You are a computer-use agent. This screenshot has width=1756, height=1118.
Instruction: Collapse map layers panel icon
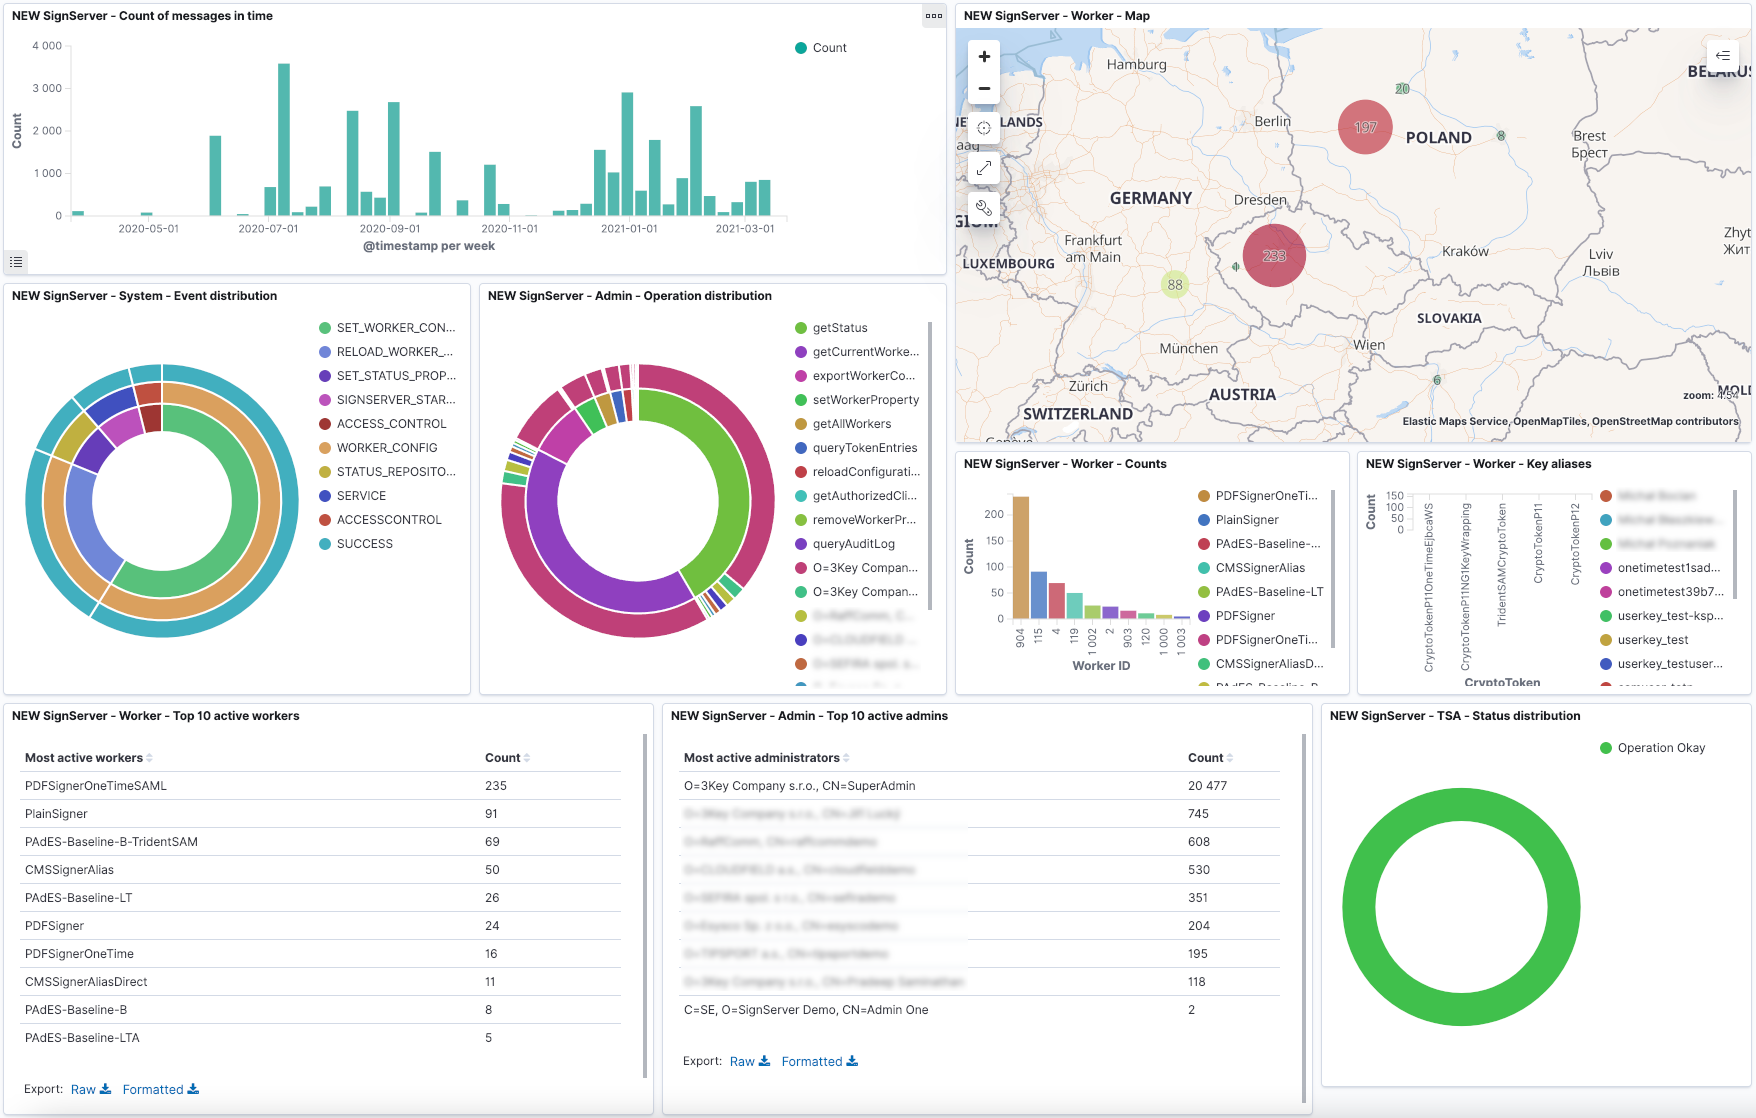(1722, 56)
